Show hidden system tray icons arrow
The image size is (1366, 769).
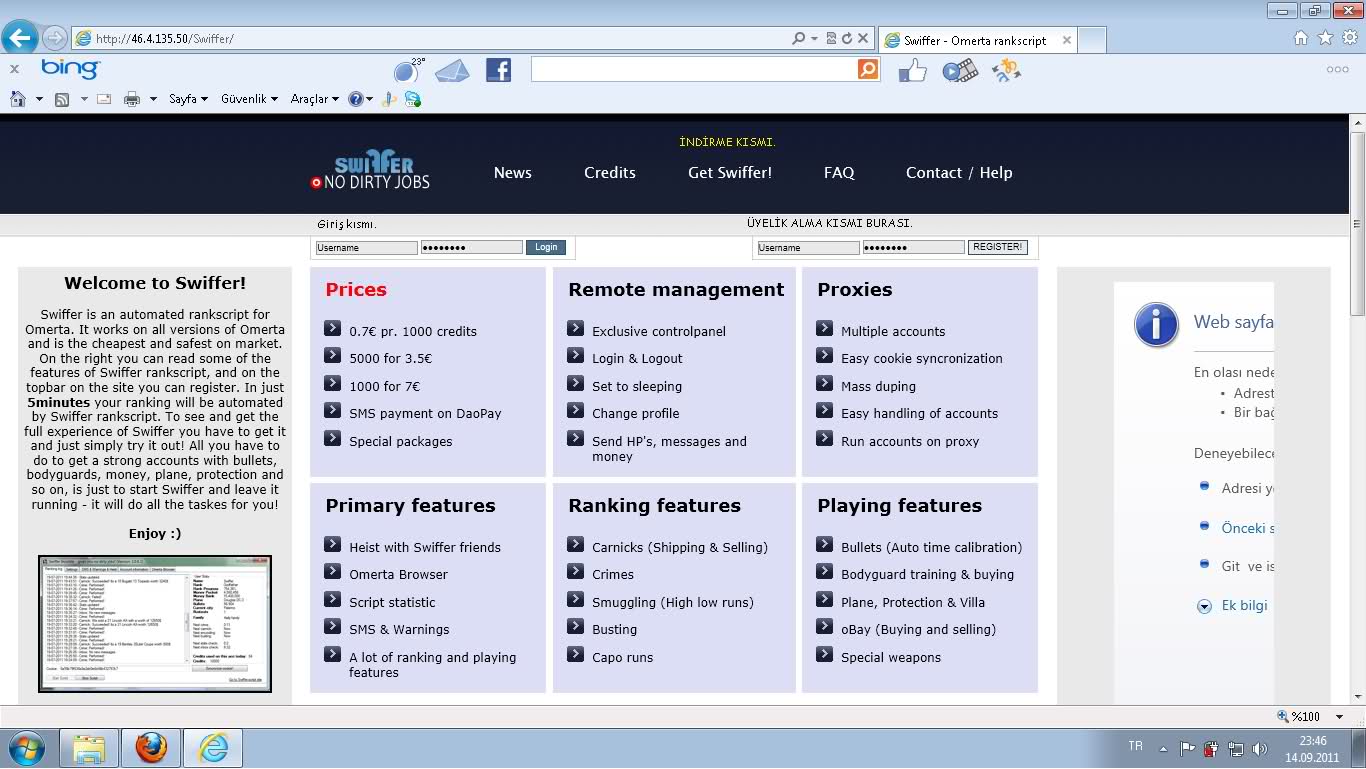(x=1163, y=748)
